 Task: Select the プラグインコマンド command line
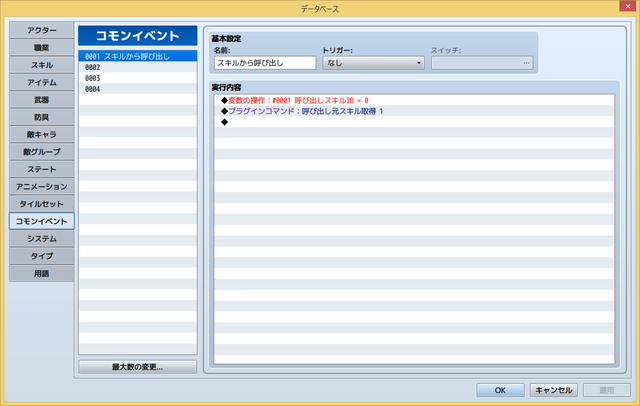pyautogui.click(x=414, y=111)
